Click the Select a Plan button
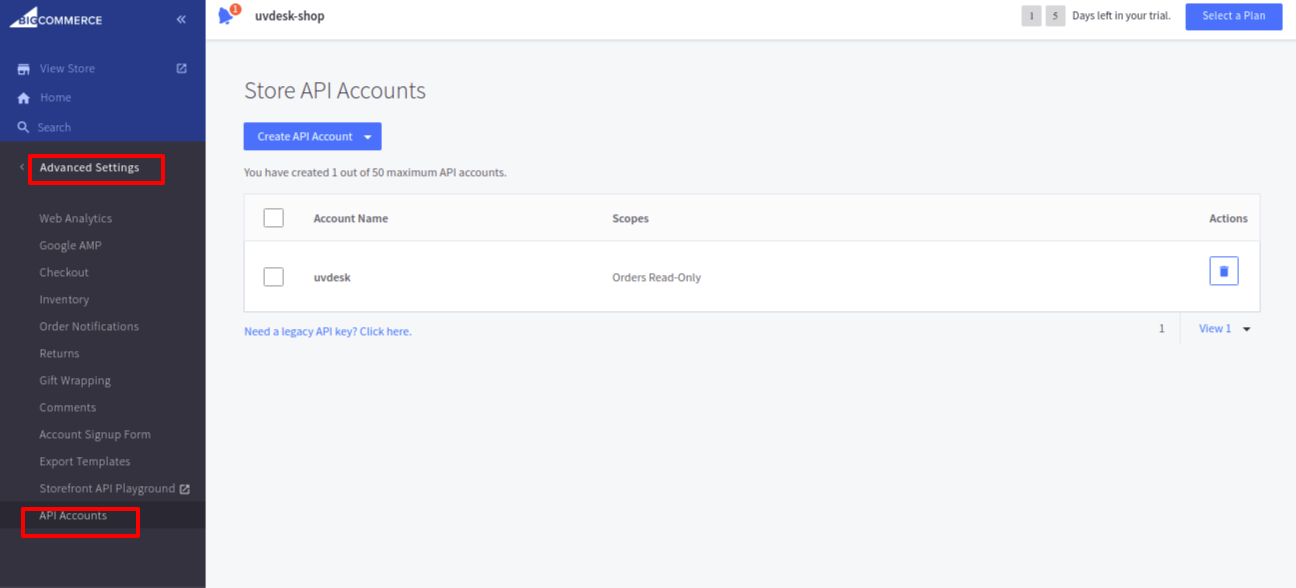 coord(1234,16)
